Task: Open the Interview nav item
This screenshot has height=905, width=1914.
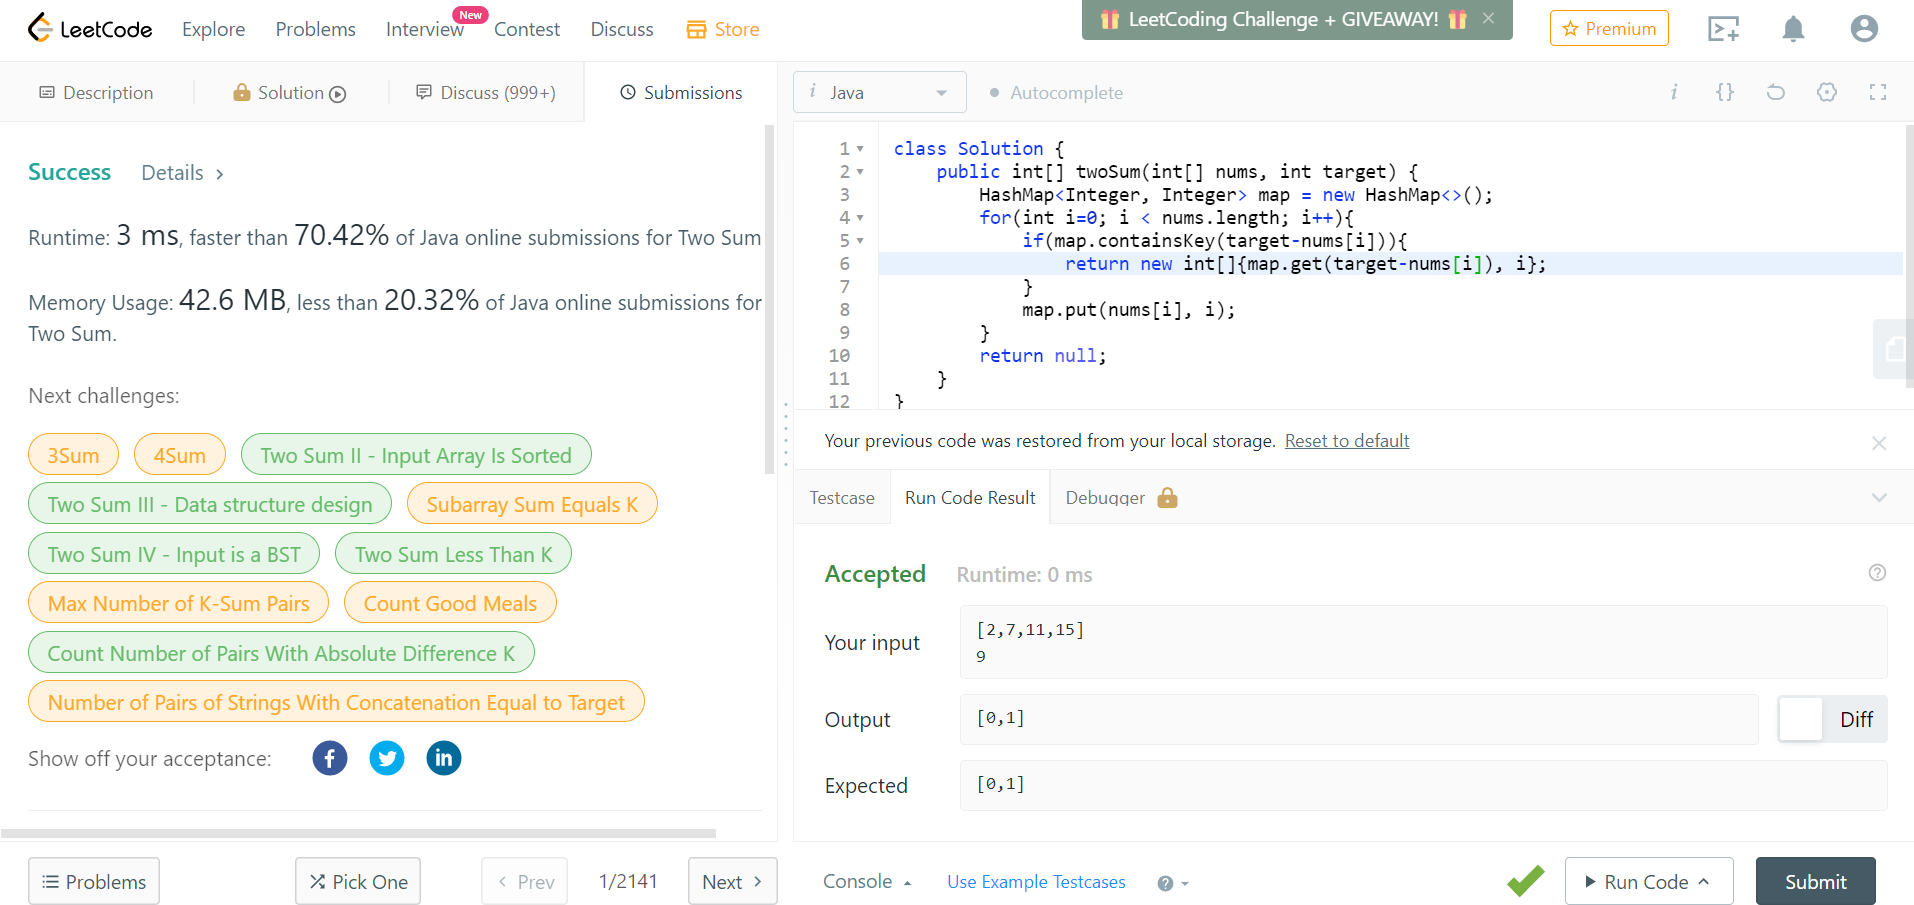Action: pos(425,29)
